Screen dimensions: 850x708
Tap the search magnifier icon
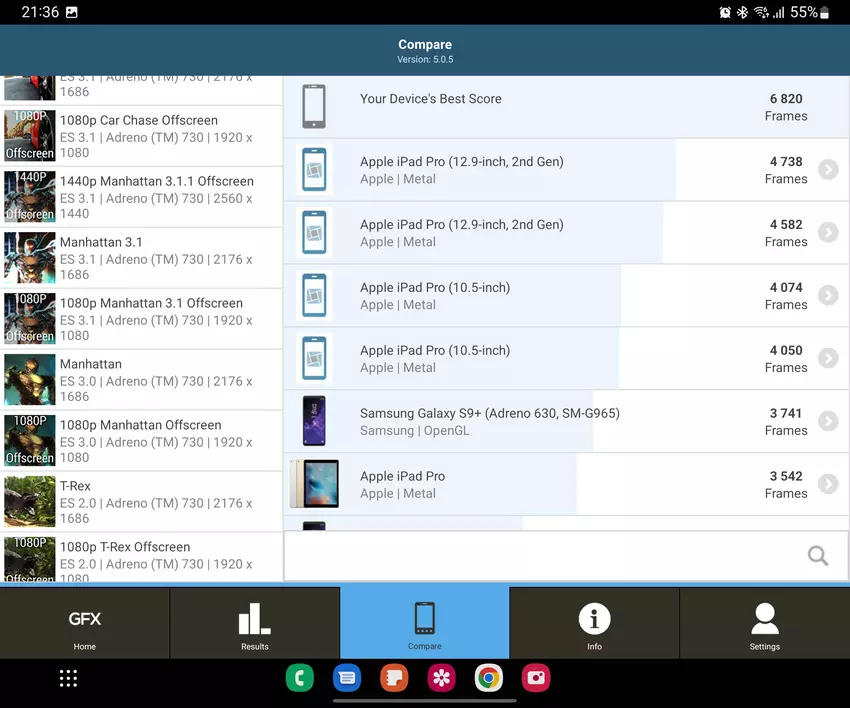tap(817, 556)
